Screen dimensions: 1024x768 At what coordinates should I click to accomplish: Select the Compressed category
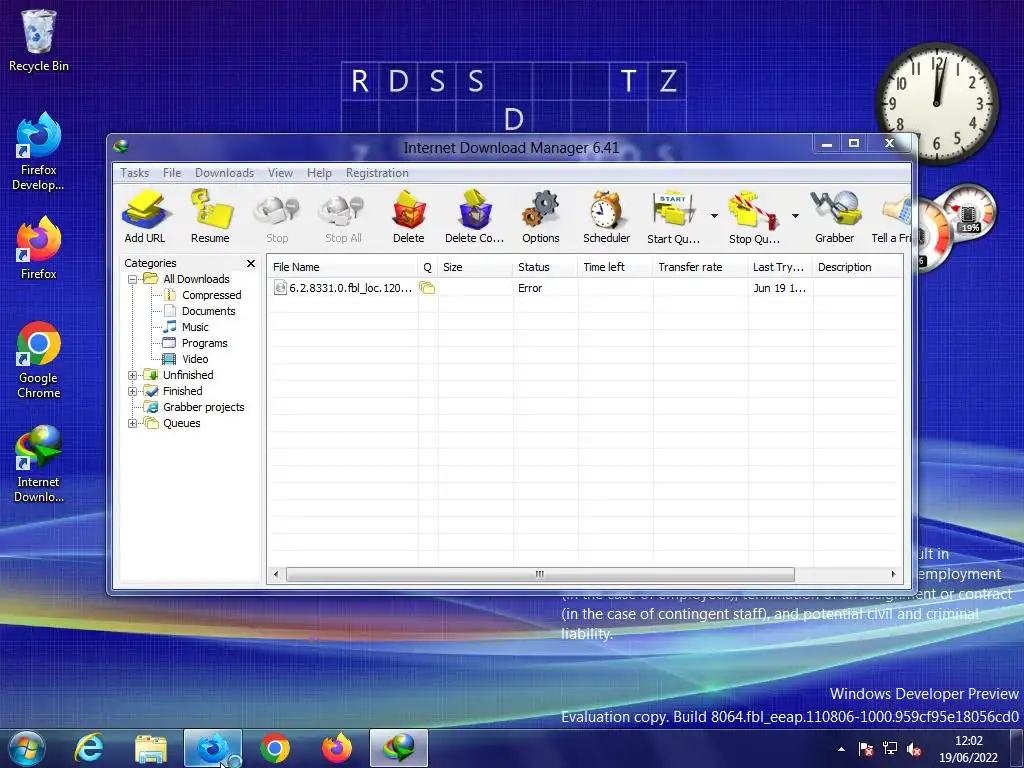[212, 295]
